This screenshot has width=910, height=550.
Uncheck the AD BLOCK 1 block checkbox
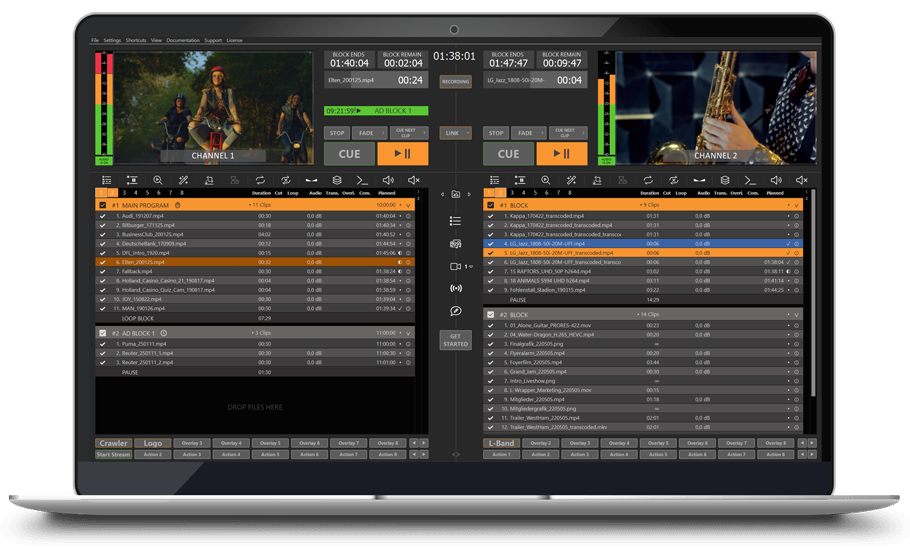(x=102, y=332)
